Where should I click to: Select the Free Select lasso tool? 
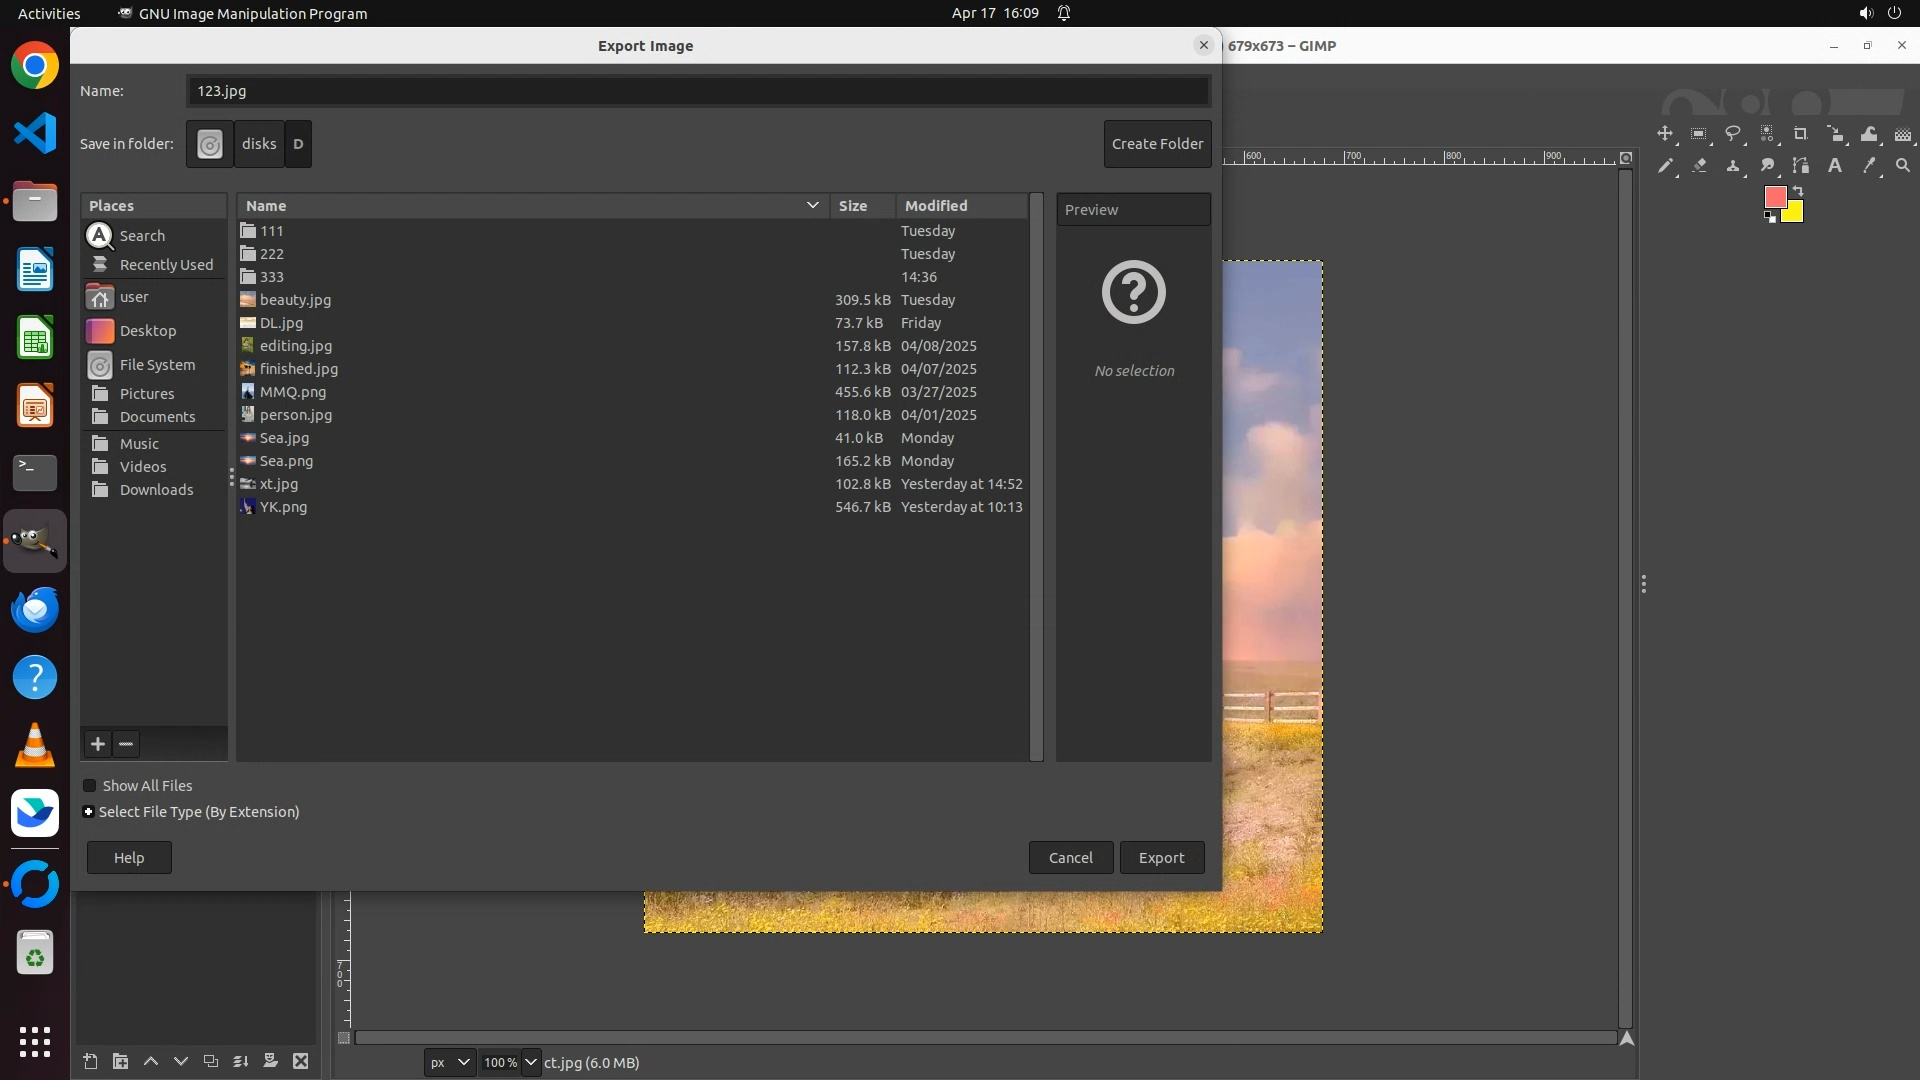click(x=1733, y=134)
